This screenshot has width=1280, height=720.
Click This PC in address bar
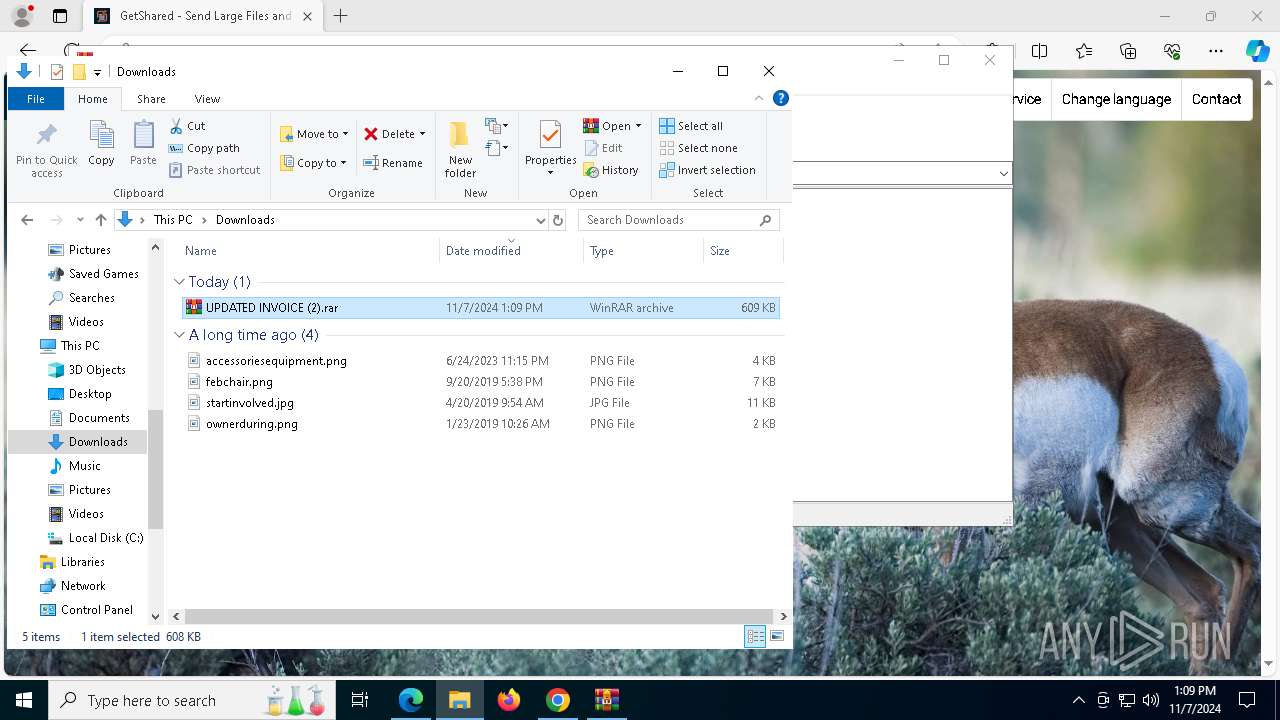172,220
